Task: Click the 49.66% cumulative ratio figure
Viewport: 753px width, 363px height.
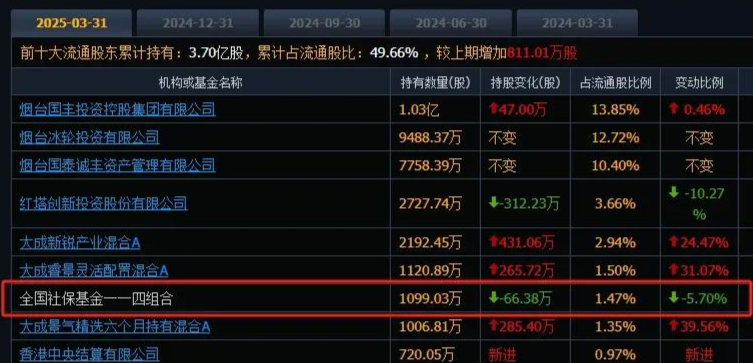Action: [x=394, y=53]
